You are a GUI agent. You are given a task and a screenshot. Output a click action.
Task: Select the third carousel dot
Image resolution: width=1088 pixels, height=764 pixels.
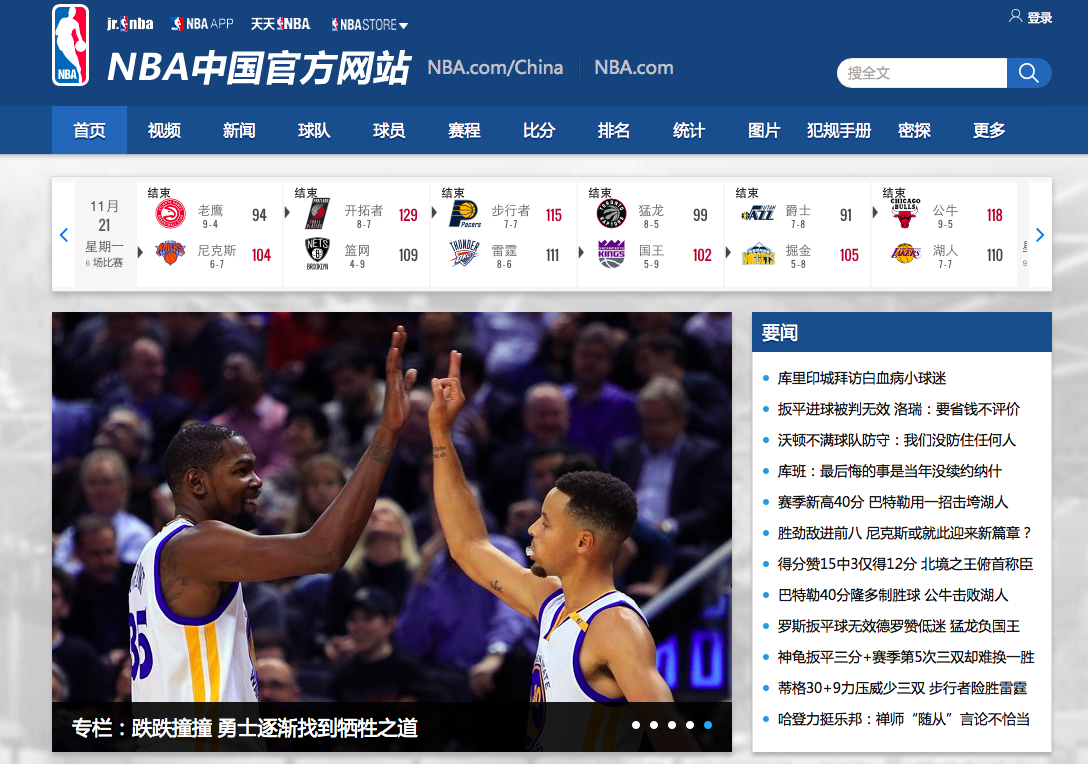tap(672, 725)
